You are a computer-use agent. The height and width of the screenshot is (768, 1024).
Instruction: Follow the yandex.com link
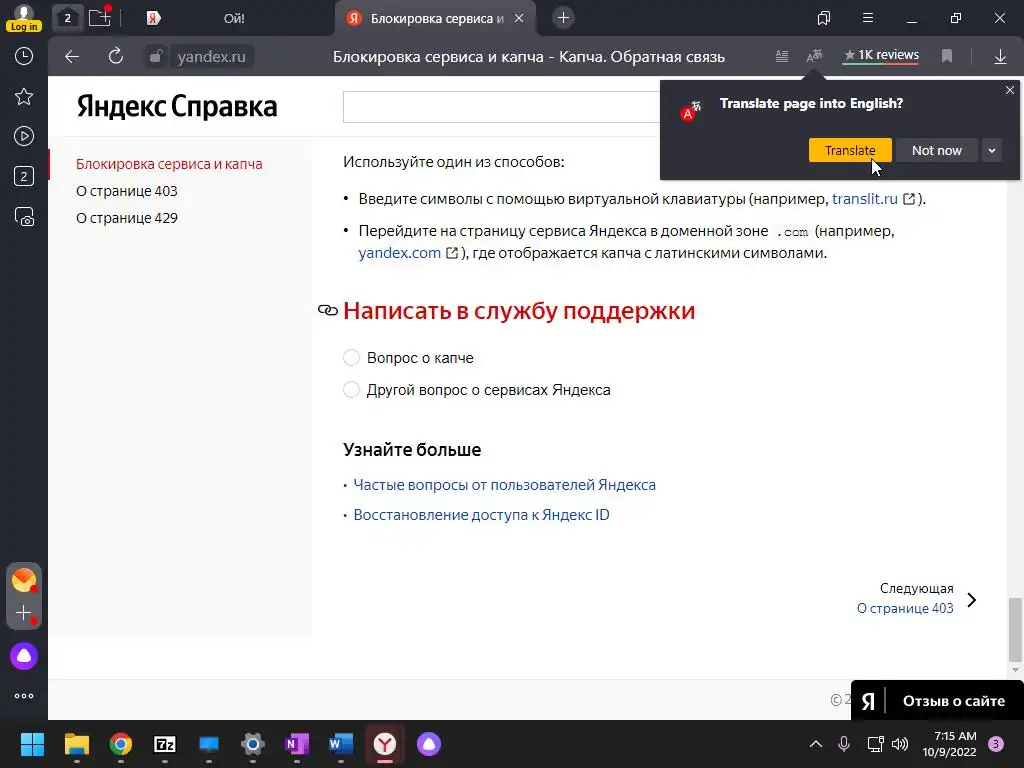[x=400, y=253]
